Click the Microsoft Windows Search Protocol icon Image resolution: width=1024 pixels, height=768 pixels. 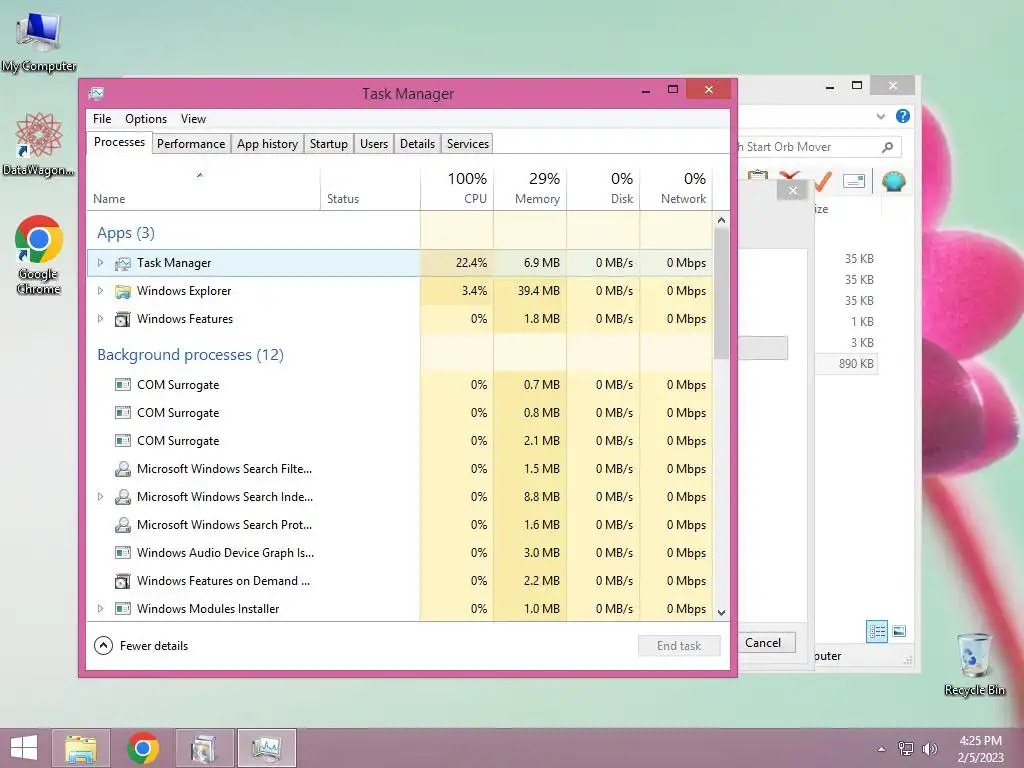click(x=123, y=525)
